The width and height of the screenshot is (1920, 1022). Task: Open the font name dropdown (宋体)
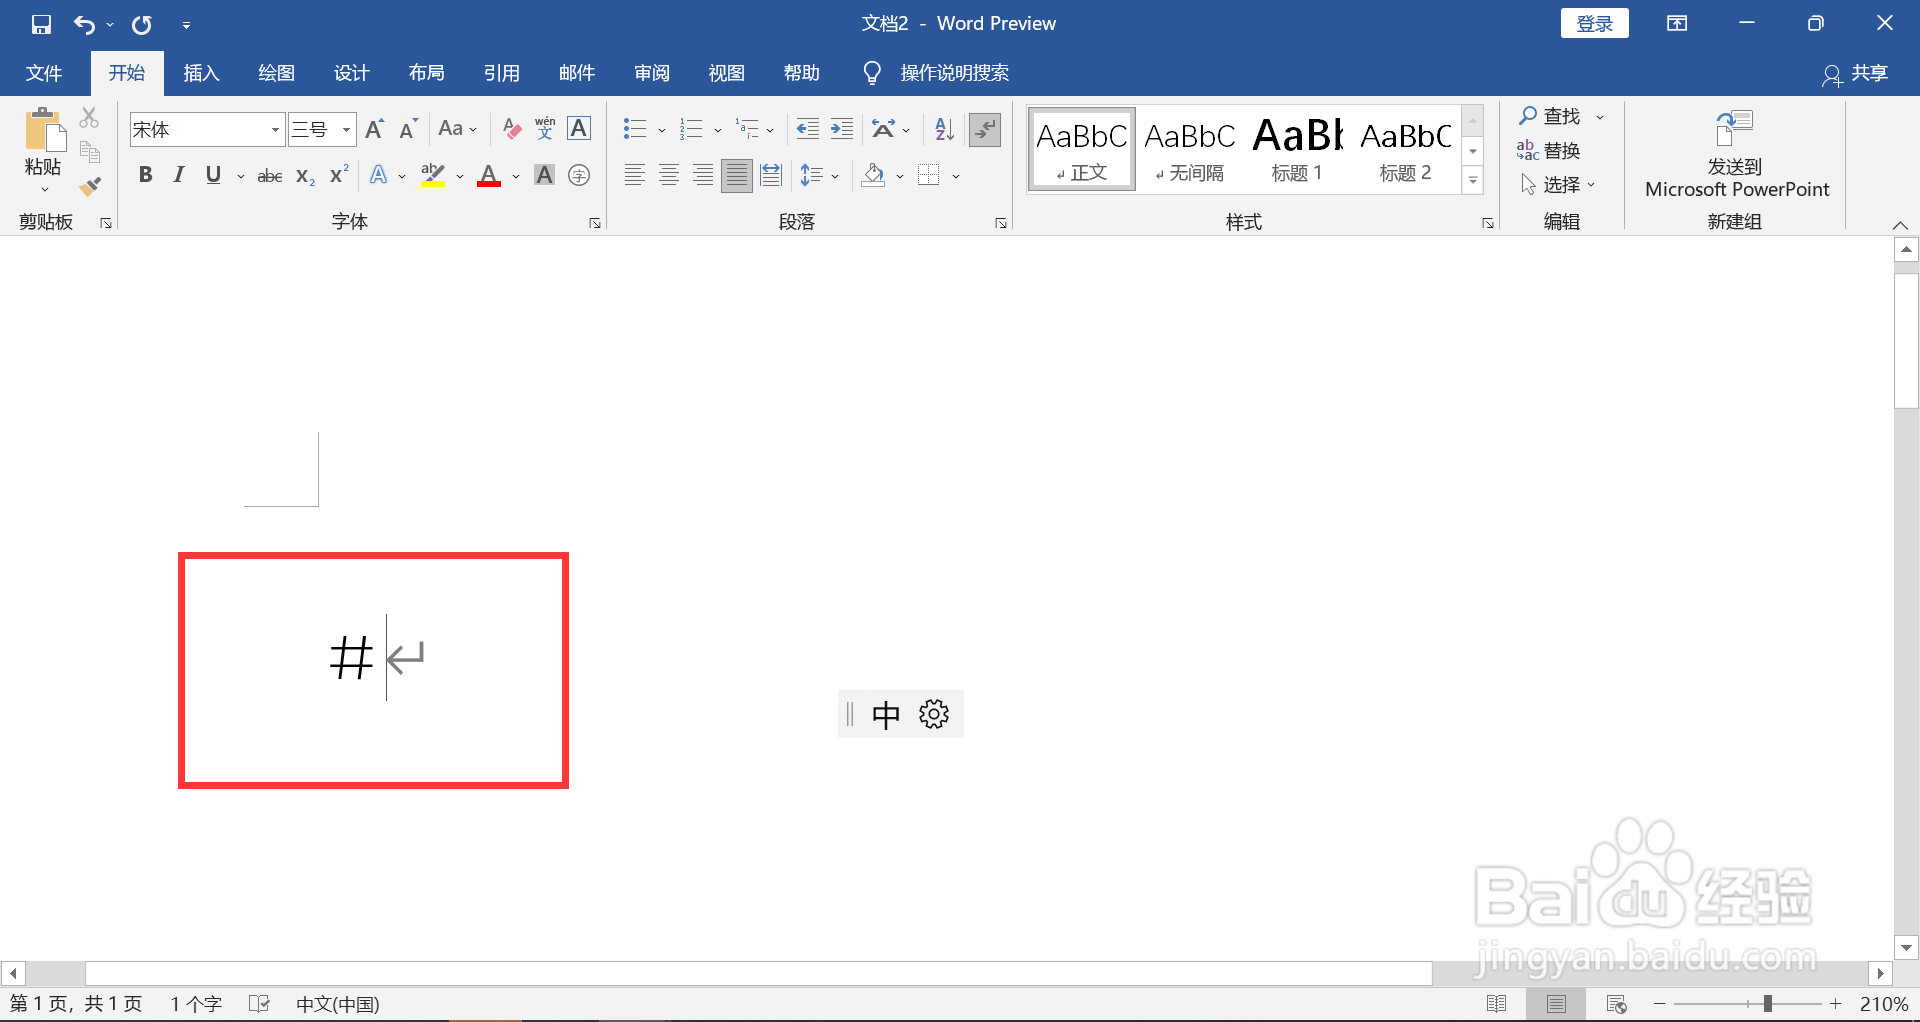(275, 130)
